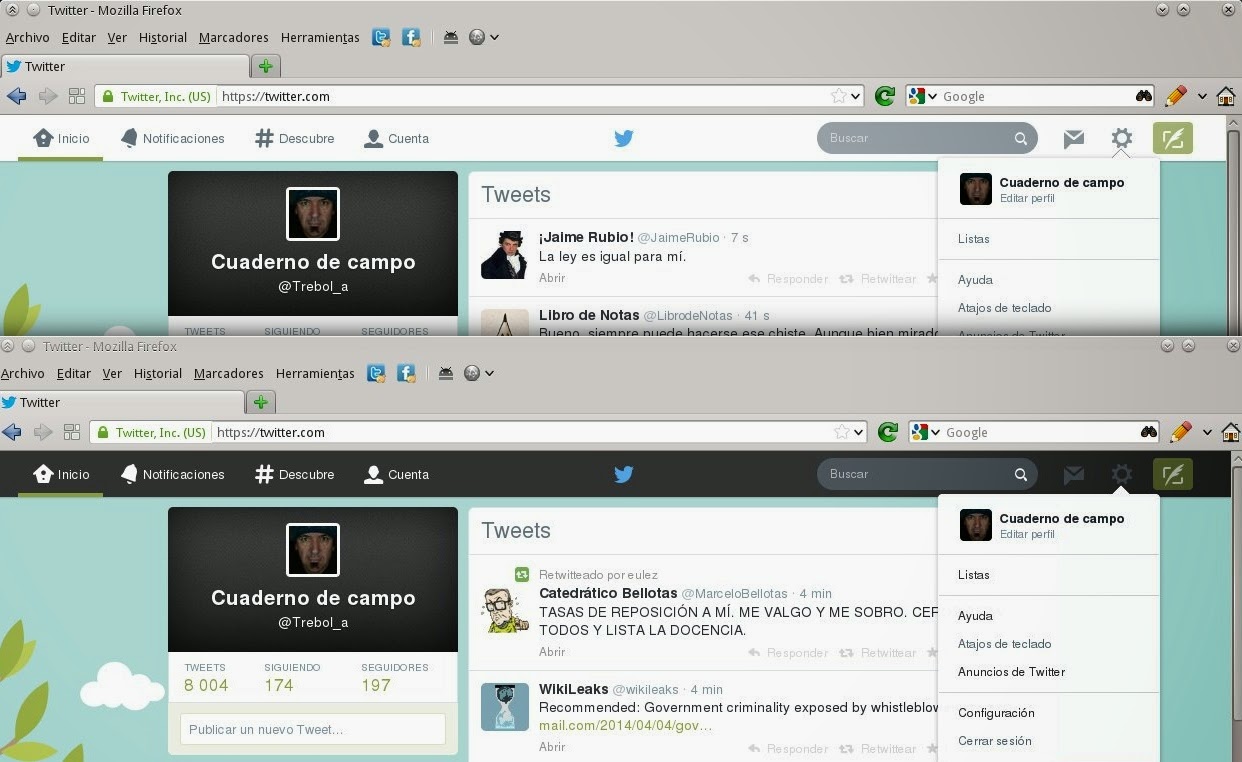The height and width of the screenshot is (762, 1242).
Task: Open Ver menu in top window
Action: [117, 37]
